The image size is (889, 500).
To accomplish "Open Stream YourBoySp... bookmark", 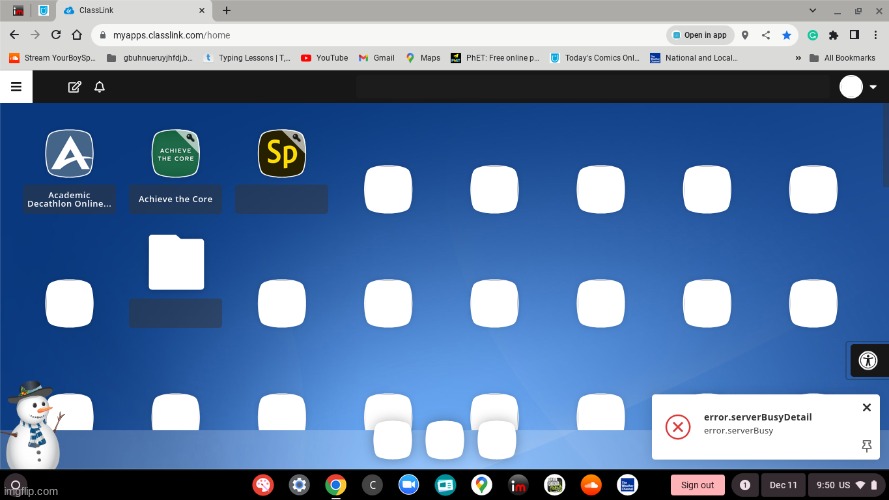I will click(53, 58).
